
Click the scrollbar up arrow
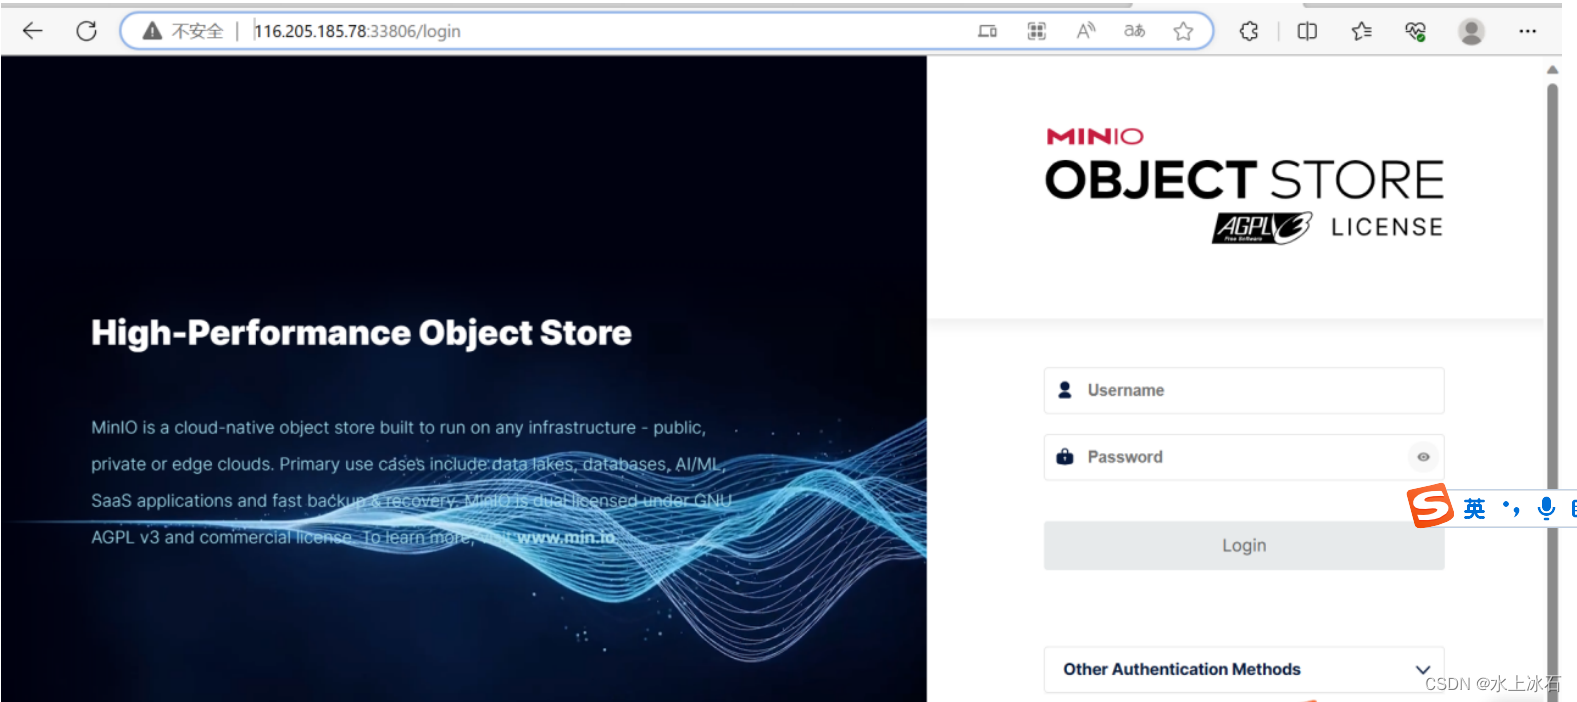click(x=1552, y=70)
